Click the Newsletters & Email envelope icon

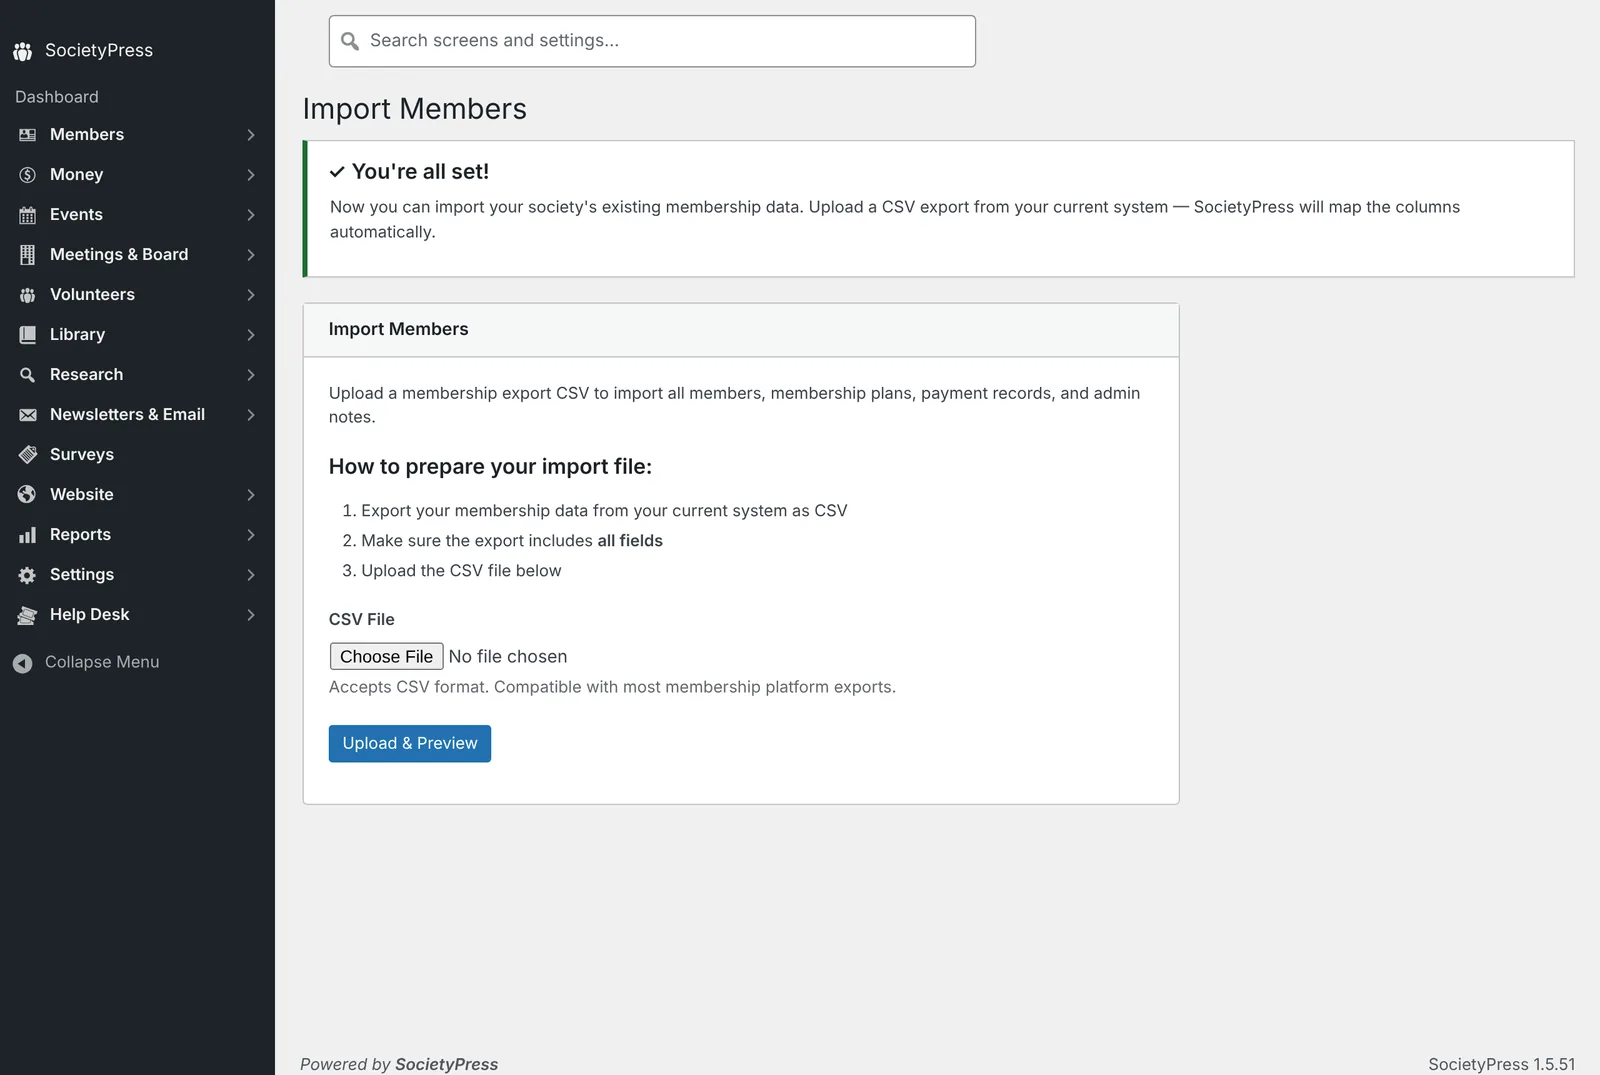(27, 415)
